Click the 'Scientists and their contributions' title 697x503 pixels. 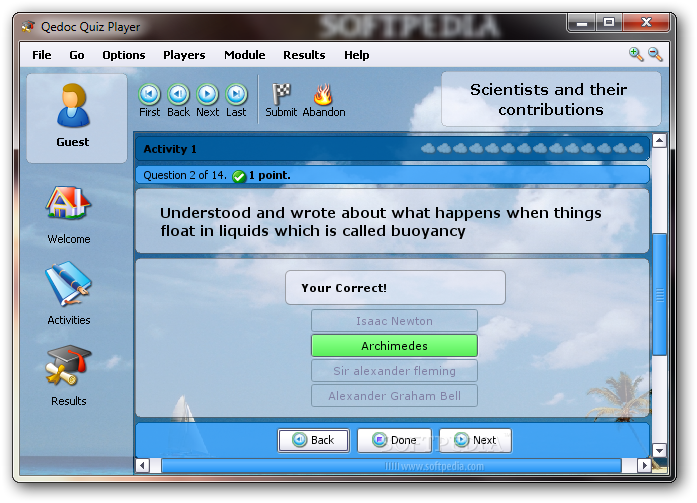pos(549,100)
